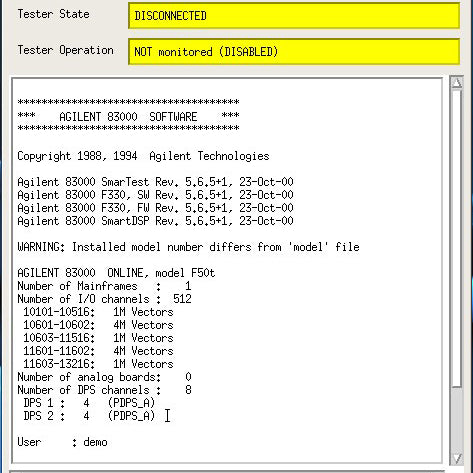Screen dimensions: 473x473
Task: Click the '10603-11516: 1M Vectors' line
Action: 98,338
